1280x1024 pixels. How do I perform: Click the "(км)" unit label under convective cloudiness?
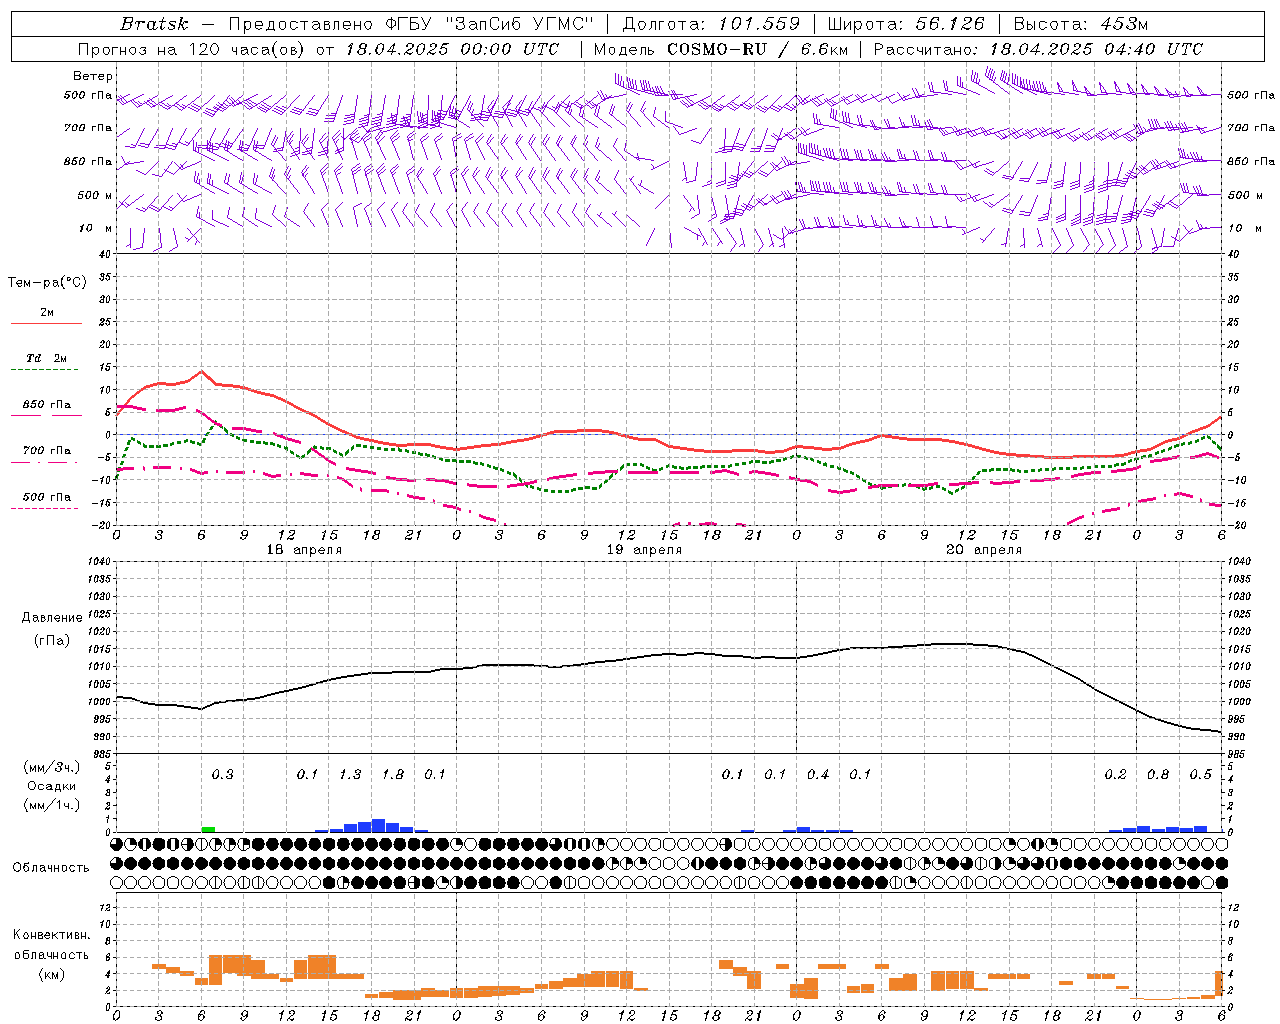(52, 973)
